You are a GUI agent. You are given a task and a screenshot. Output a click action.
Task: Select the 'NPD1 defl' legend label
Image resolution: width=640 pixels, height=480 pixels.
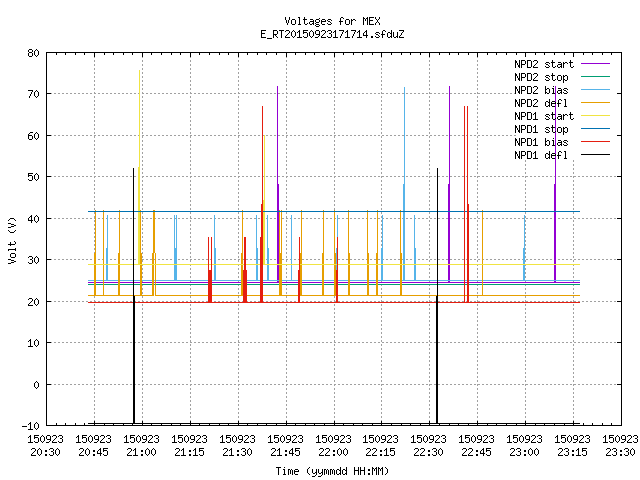541,156
